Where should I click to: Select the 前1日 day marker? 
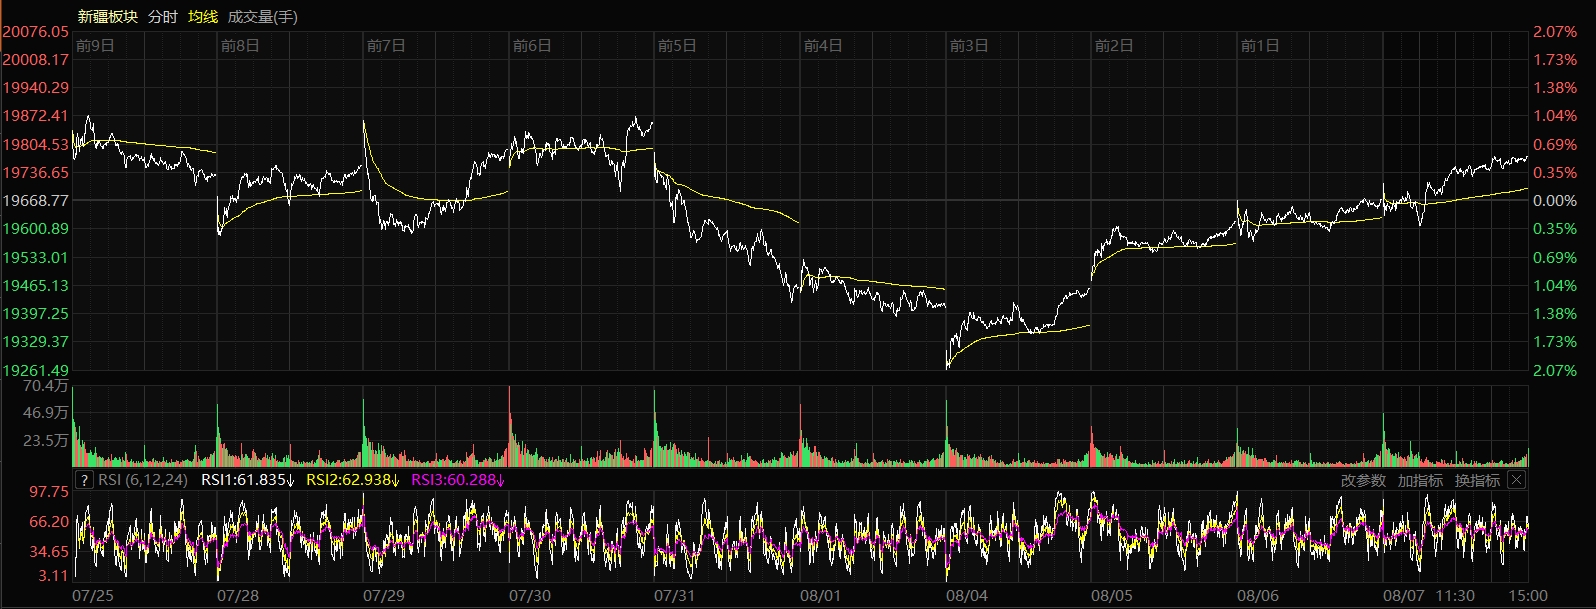click(1259, 46)
